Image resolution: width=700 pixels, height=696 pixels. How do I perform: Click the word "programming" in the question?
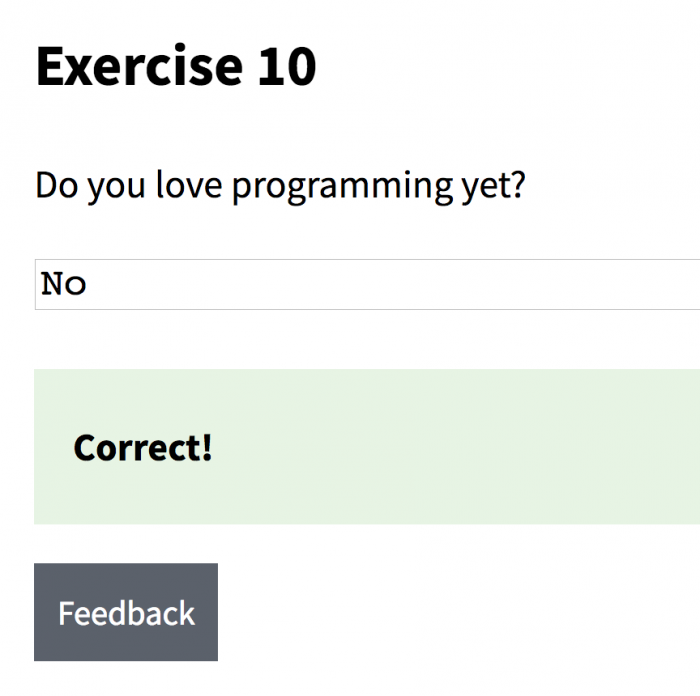(342, 188)
